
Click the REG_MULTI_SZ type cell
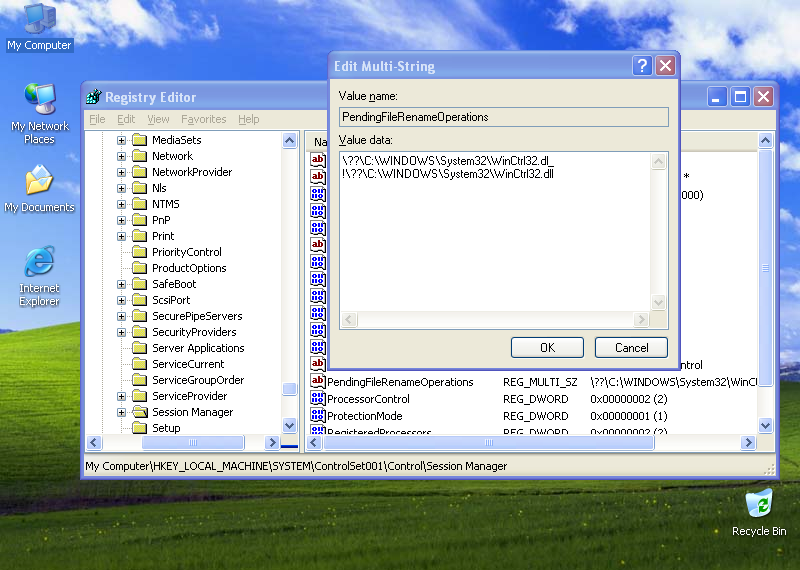coord(540,382)
